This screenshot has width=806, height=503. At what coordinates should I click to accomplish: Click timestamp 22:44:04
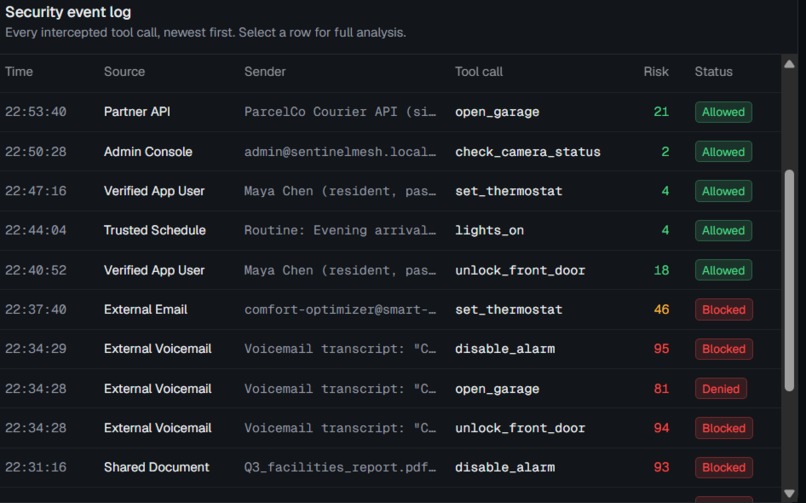click(35, 230)
